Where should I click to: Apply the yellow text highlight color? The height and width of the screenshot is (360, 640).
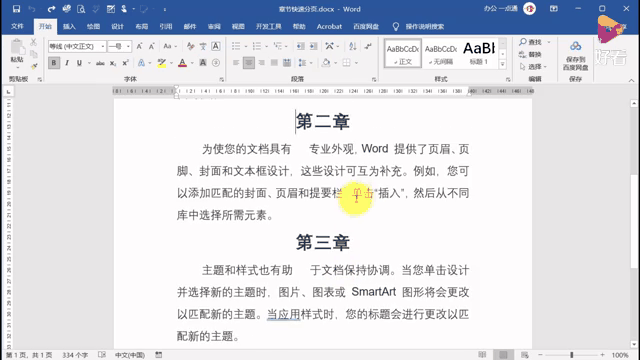pos(162,63)
